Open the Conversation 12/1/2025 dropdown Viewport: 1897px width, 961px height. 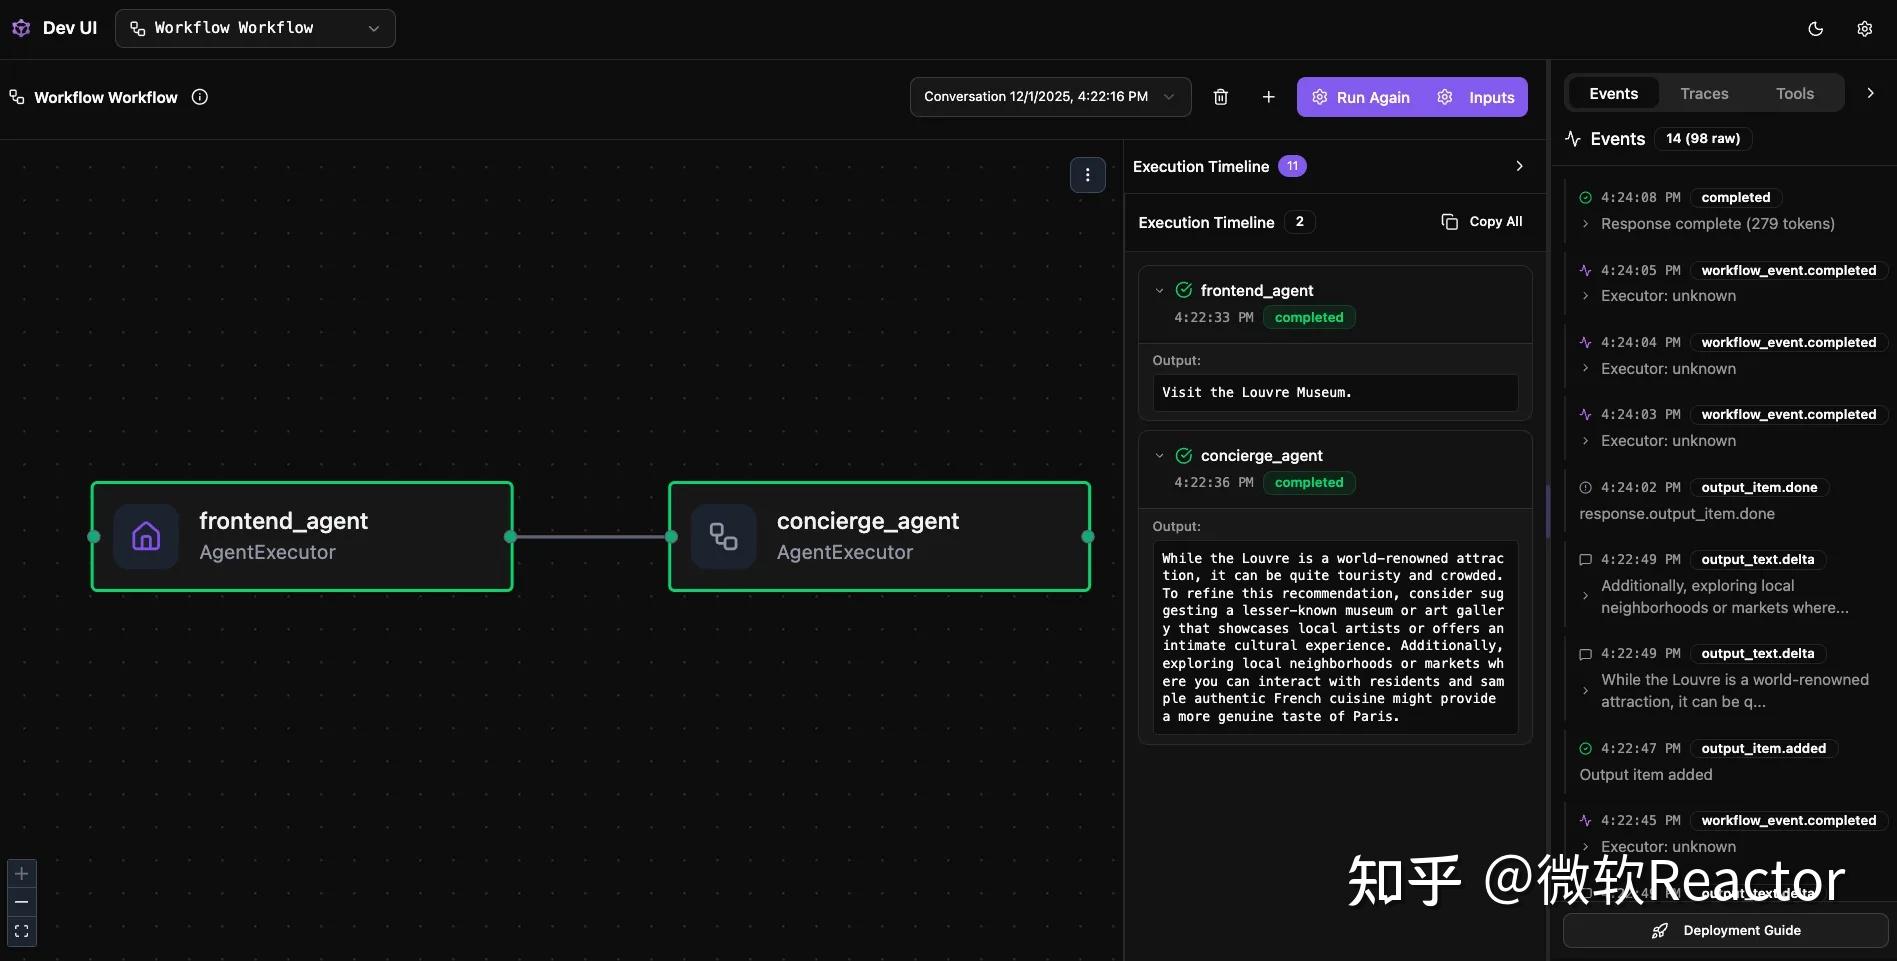[x=1048, y=97]
